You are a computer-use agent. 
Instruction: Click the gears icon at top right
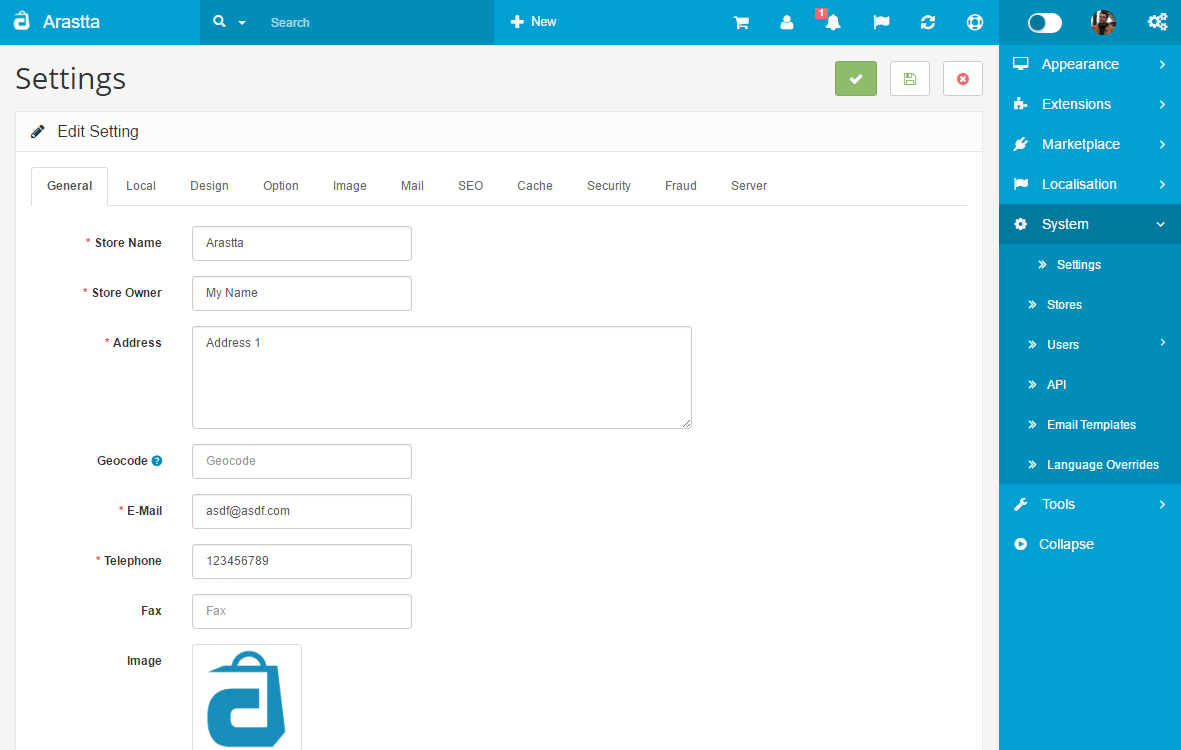pos(1157,22)
